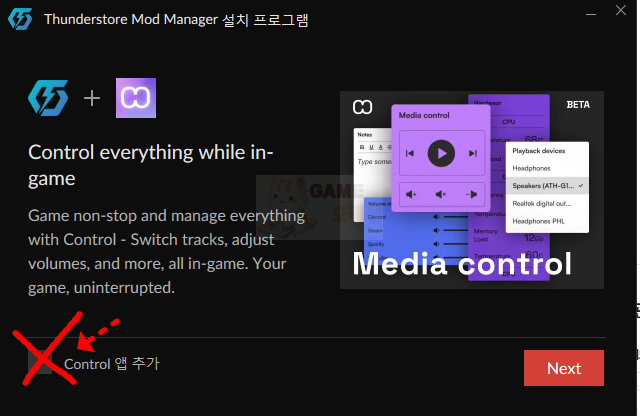Click 'Realtek digital out...' entry in promo
The image size is (640, 416).
coord(542,203)
